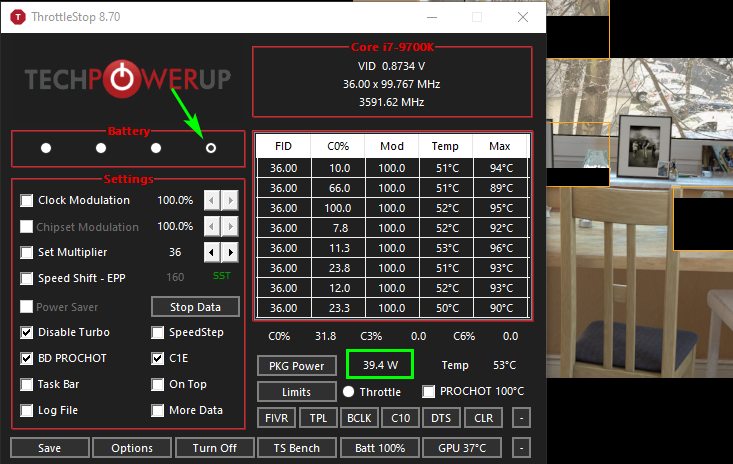Click the BCLK button
Image resolution: width=733 pixels, height=464 pixels.
359,418
